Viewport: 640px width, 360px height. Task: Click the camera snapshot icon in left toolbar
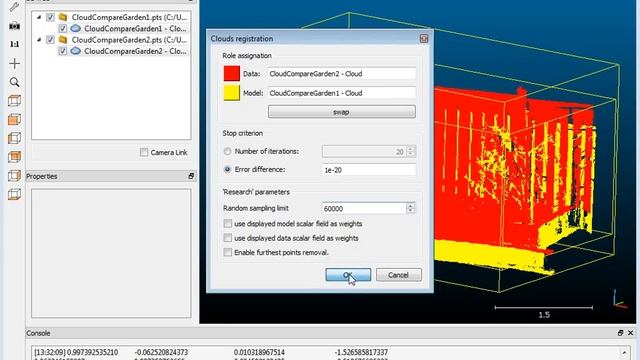point(14,26)
